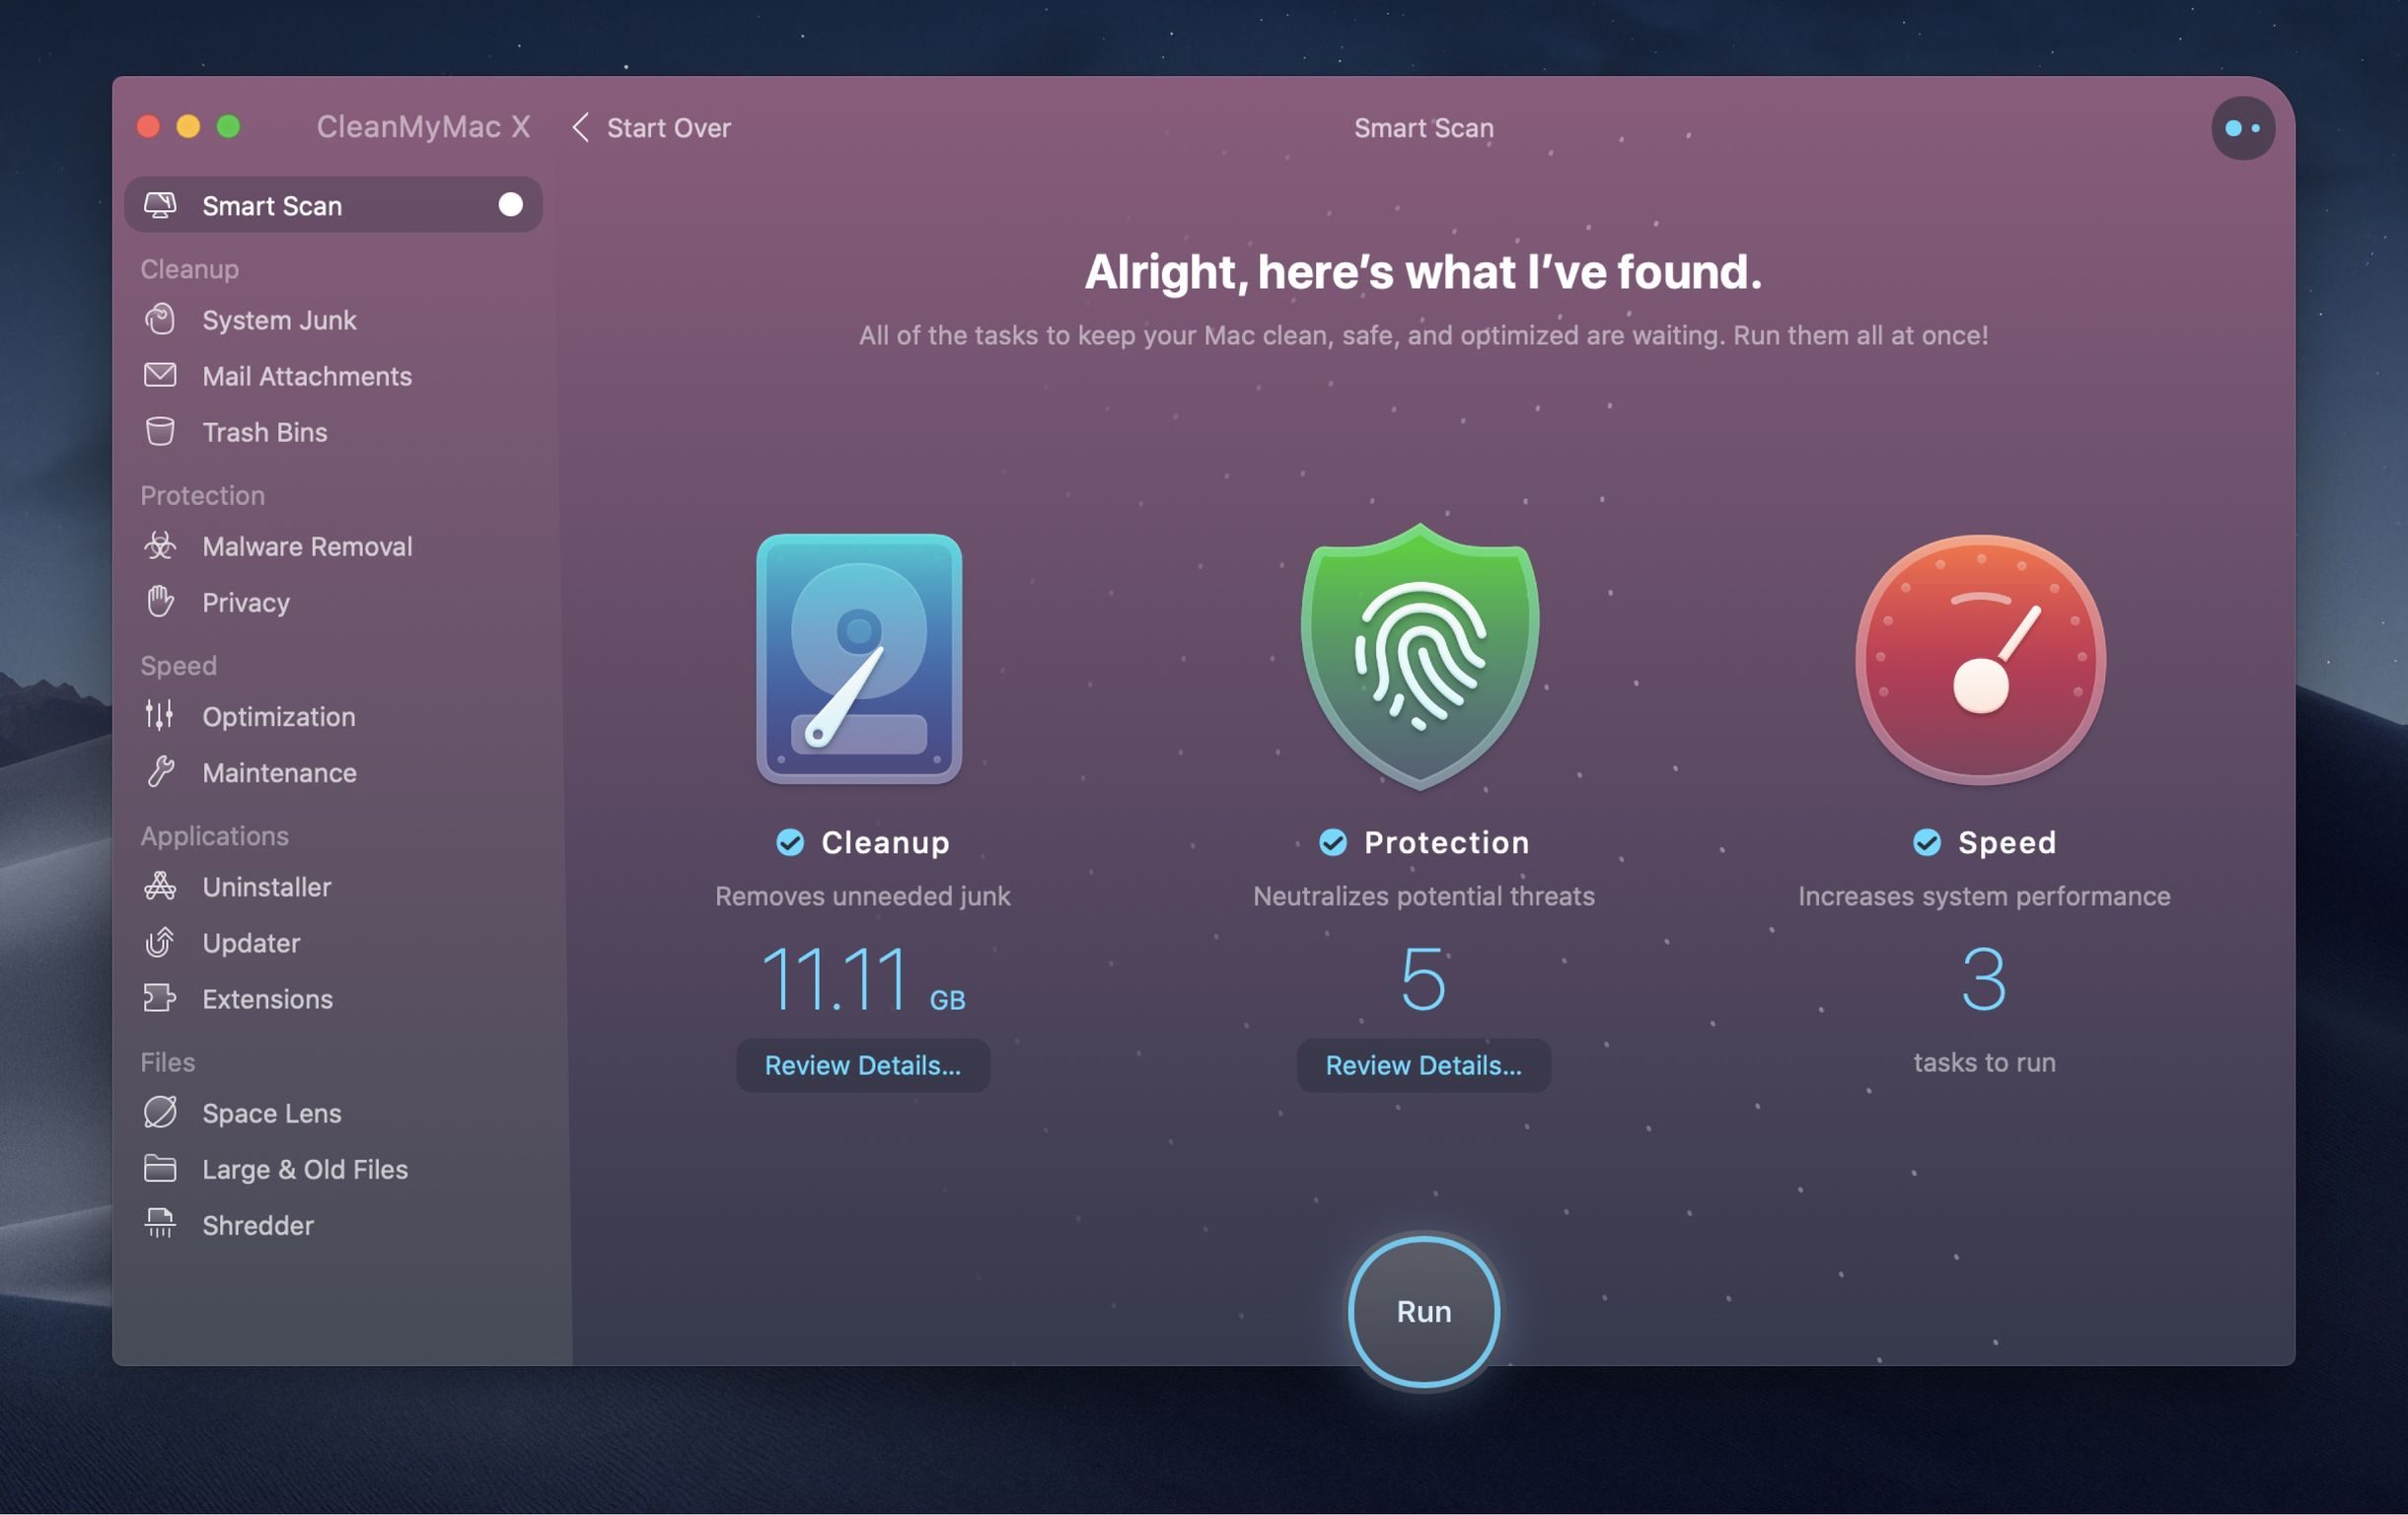The width and height of the screenshot is (2408, 1515).
Task: Select Smart Scan in the sidebar
Action: point(333,205)
